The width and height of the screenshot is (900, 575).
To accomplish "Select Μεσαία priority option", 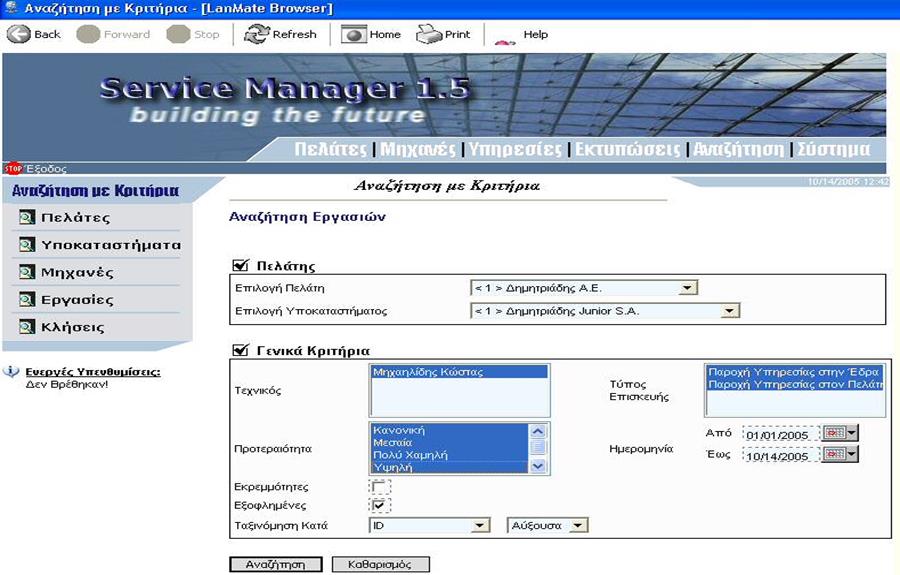I will click(x=449, y=442).
